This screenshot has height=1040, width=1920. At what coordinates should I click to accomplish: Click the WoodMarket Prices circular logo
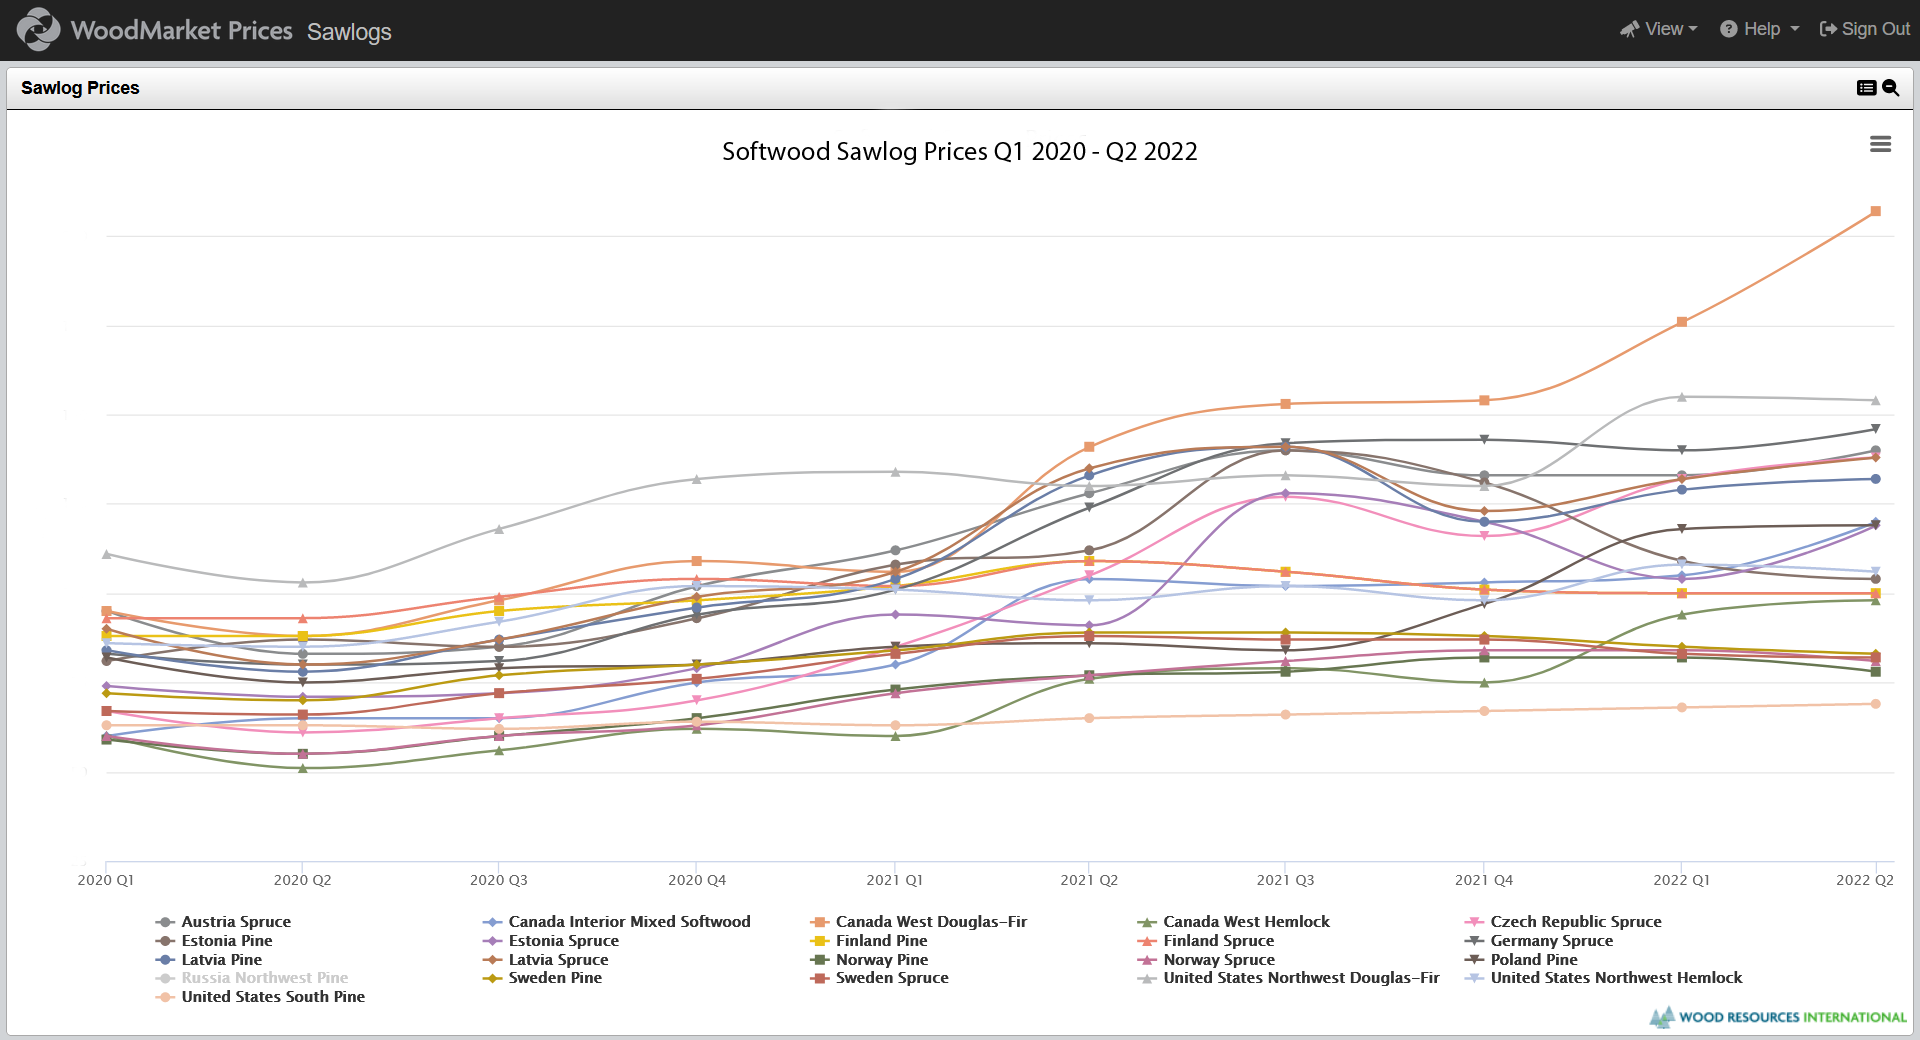[38, 29]
